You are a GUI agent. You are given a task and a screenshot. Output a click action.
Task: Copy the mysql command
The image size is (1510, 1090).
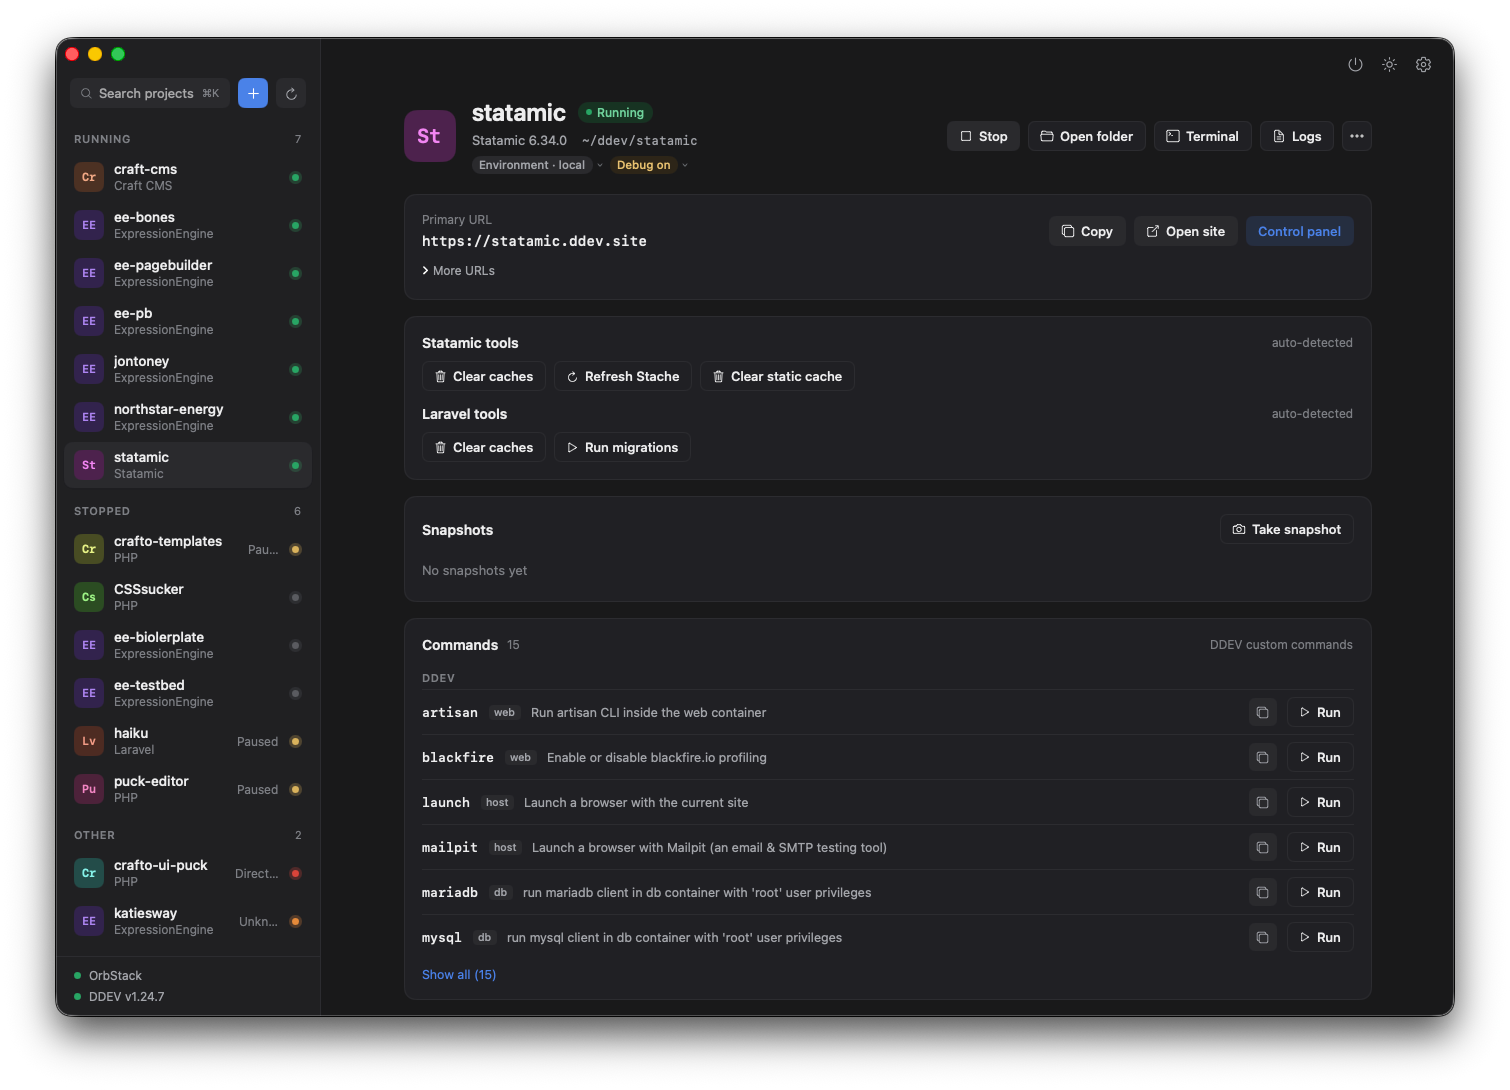click(x=1262, y=937)
